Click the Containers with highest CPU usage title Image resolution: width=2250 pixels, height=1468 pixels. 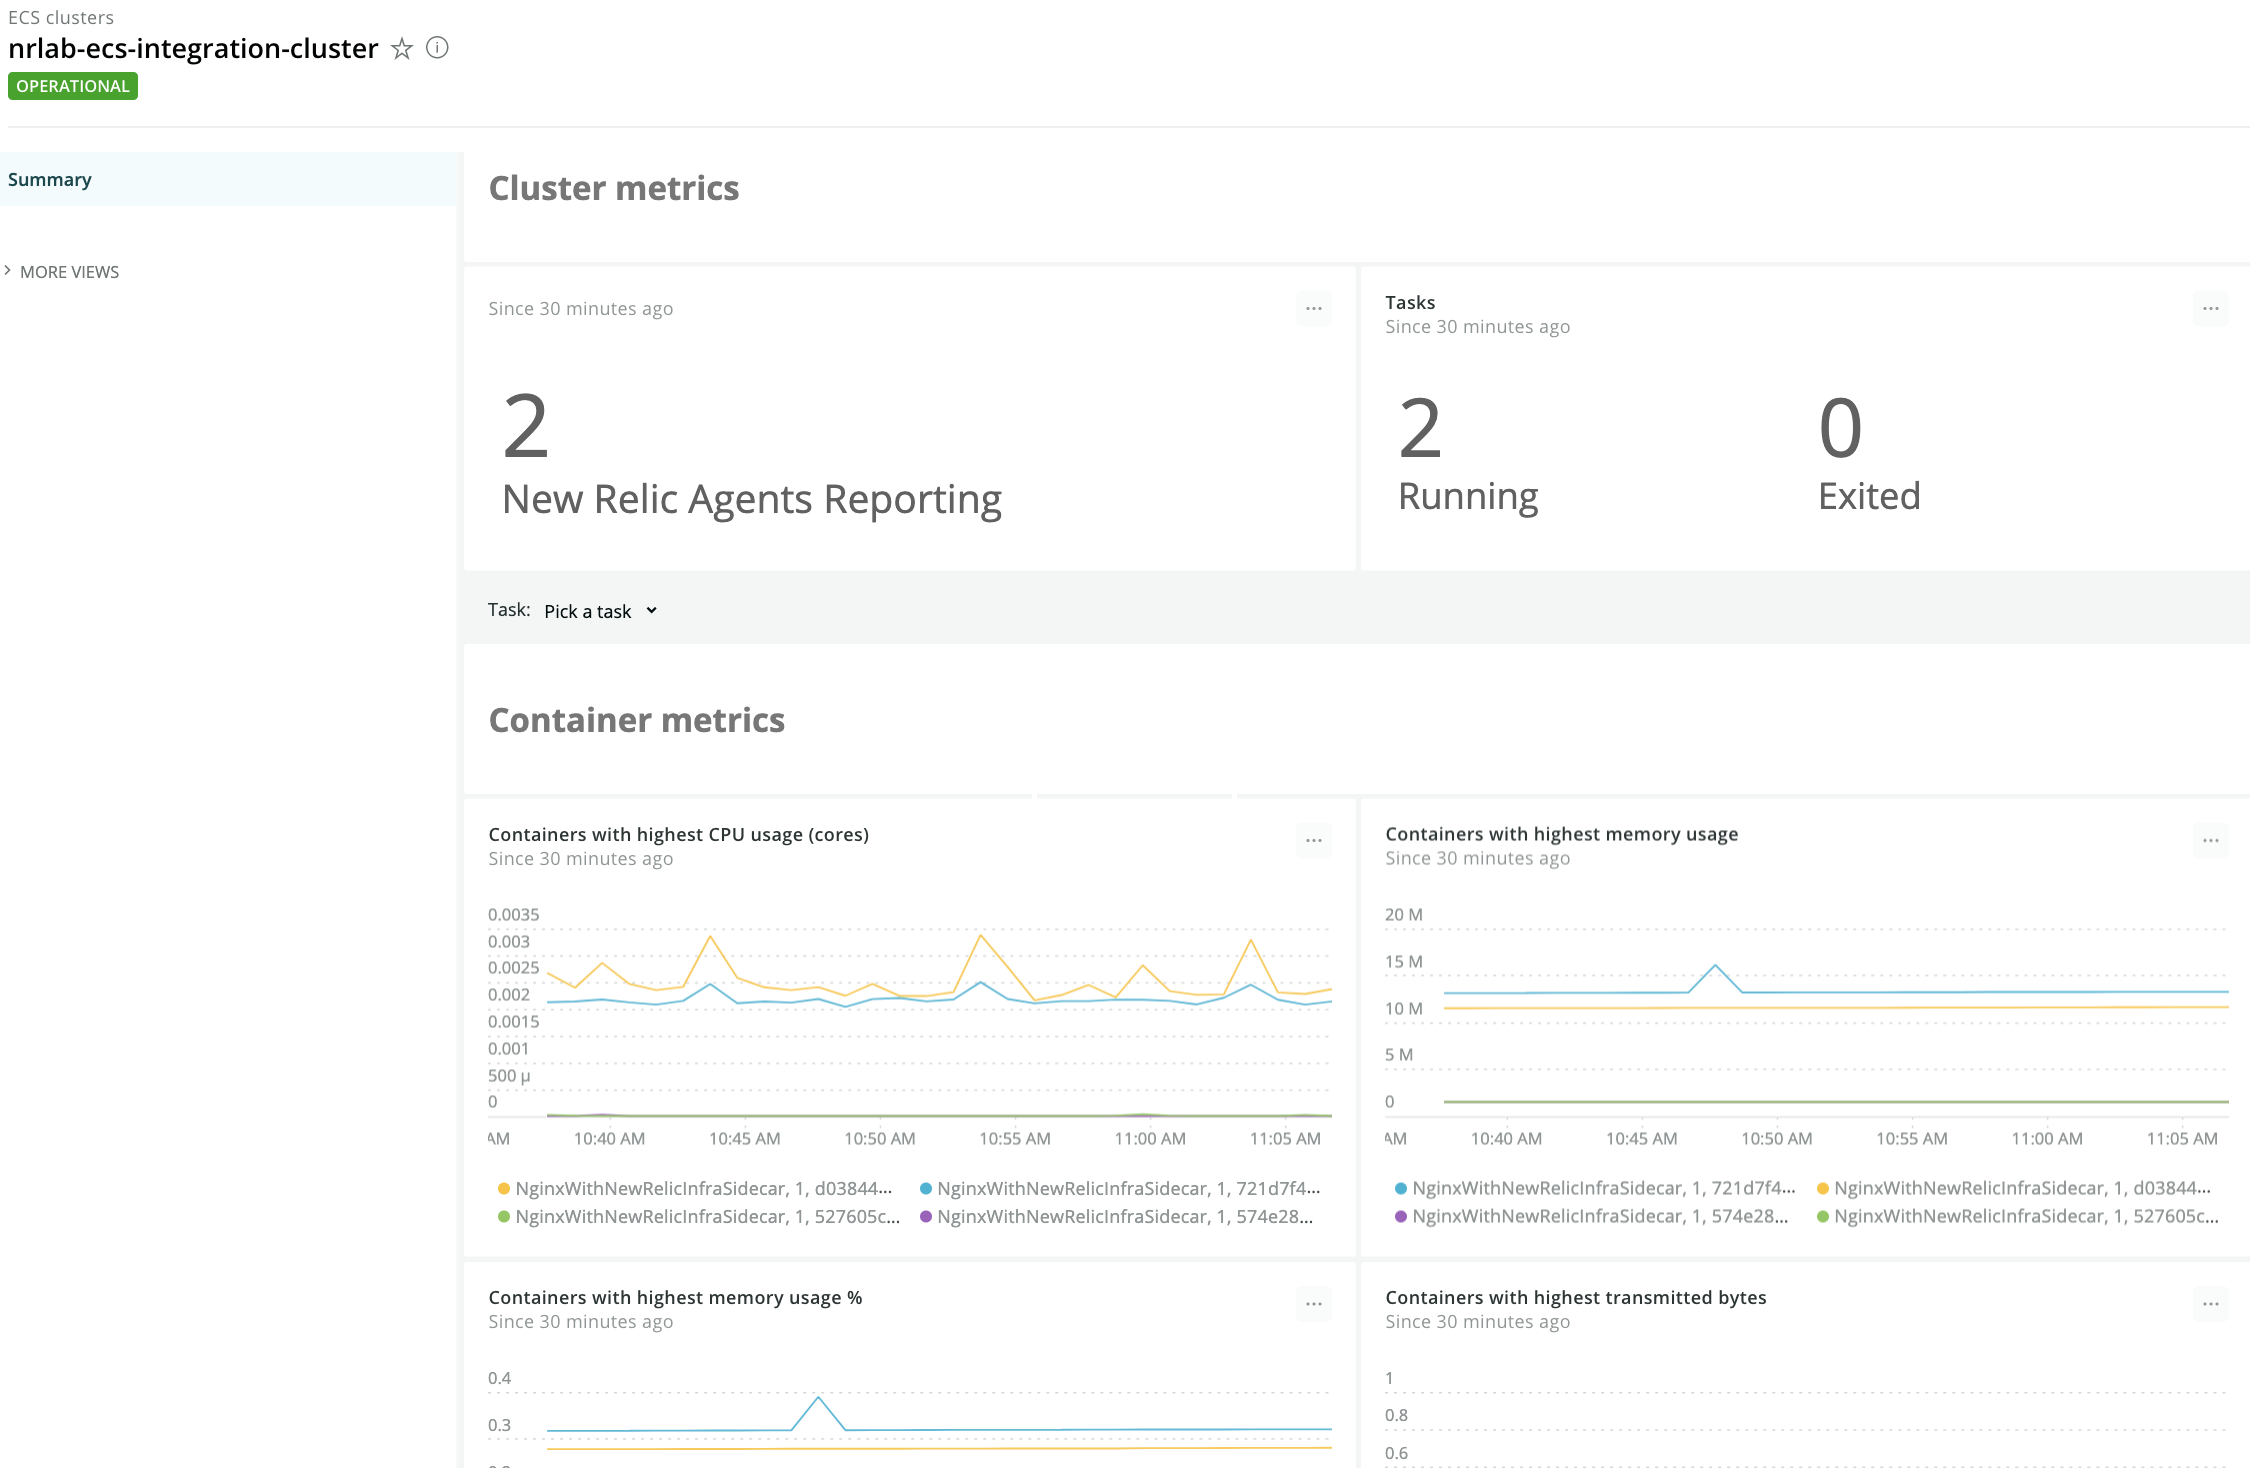tap(678, 834)
